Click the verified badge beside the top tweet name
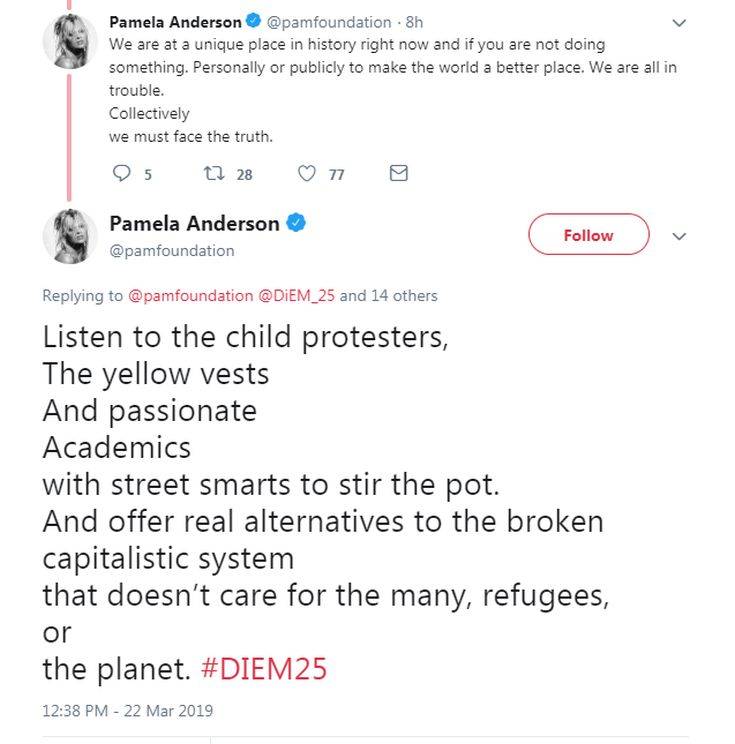 click(x=253, y=22)
